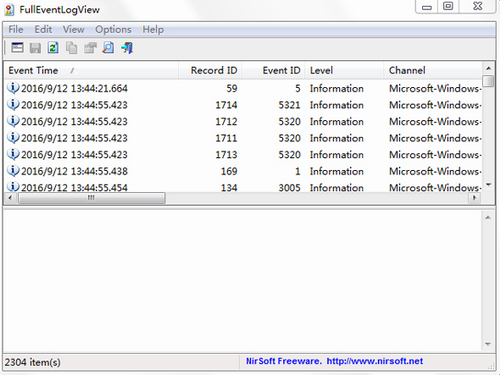Image resolution: width=500 pixels, height=375 pixels.
Task: Click the Save Selected Items disk icon
Action: (35, 48)
